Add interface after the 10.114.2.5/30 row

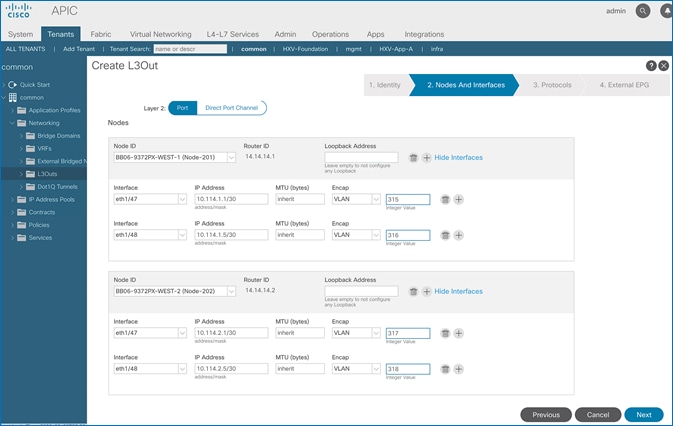pyautogui.click(x=458, y=369)
